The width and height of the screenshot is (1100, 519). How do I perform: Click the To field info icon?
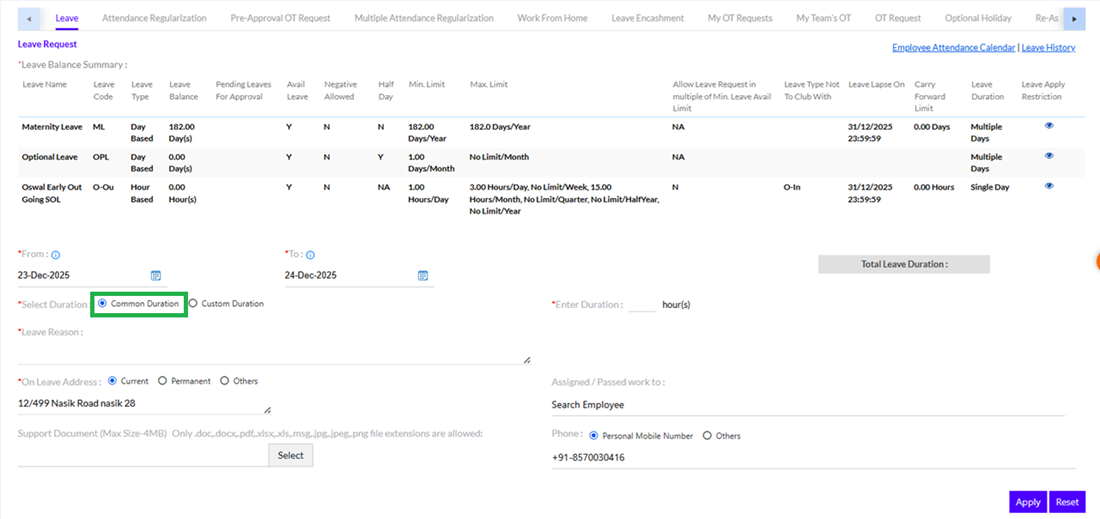click(311, 255)
